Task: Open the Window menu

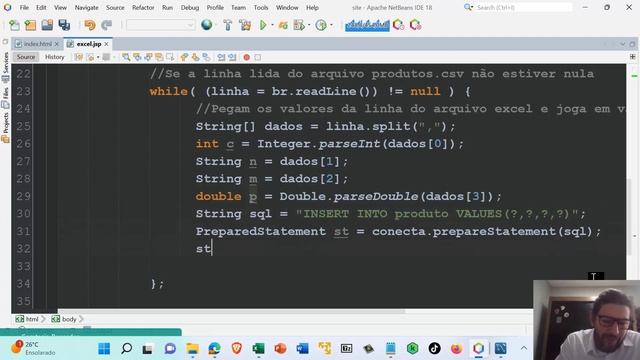Action: tap(287, 7)
